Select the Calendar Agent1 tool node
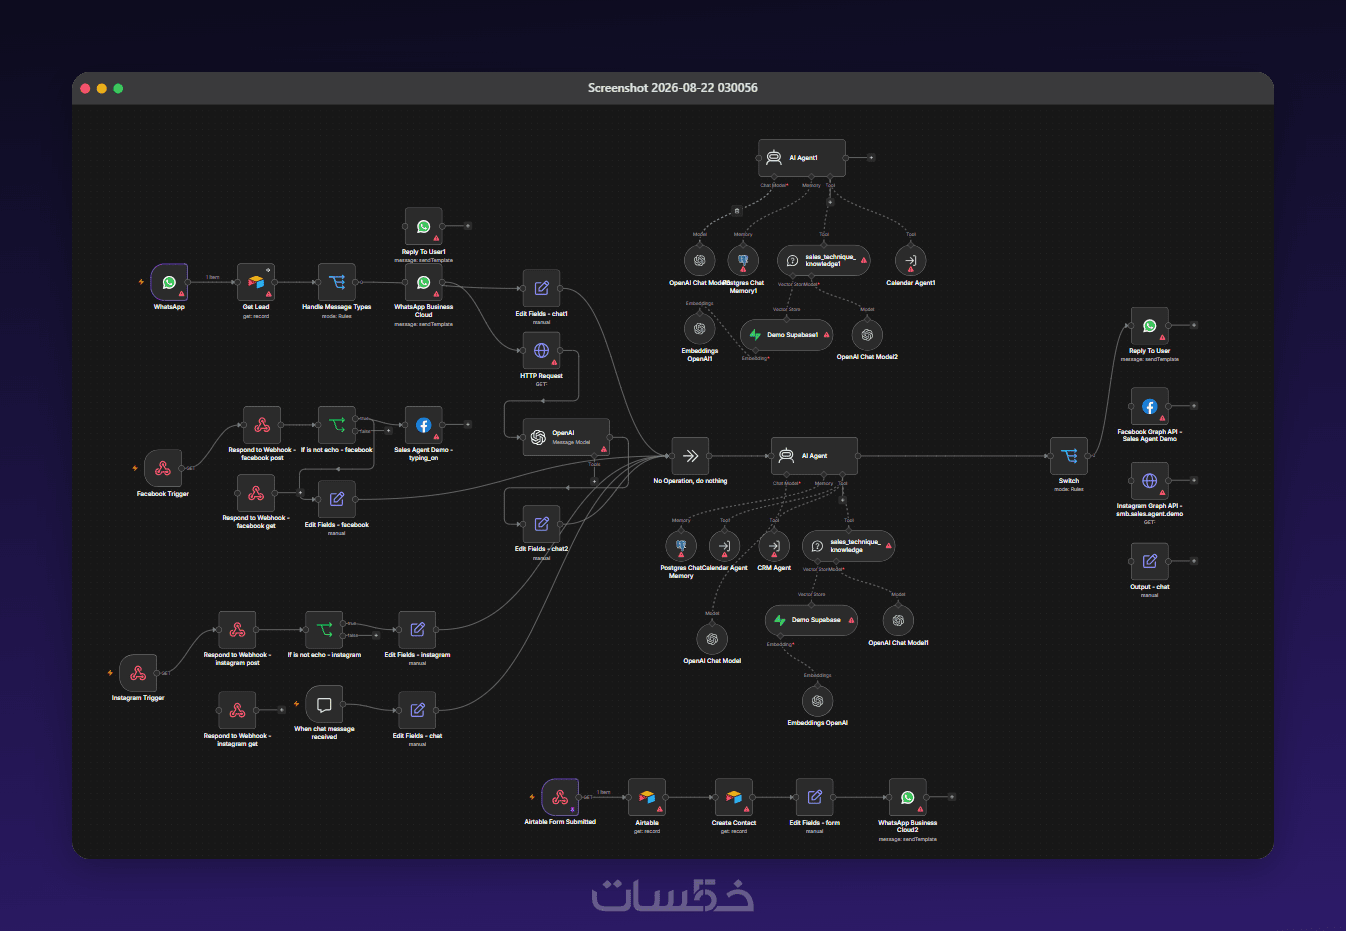 pos(911,260)
